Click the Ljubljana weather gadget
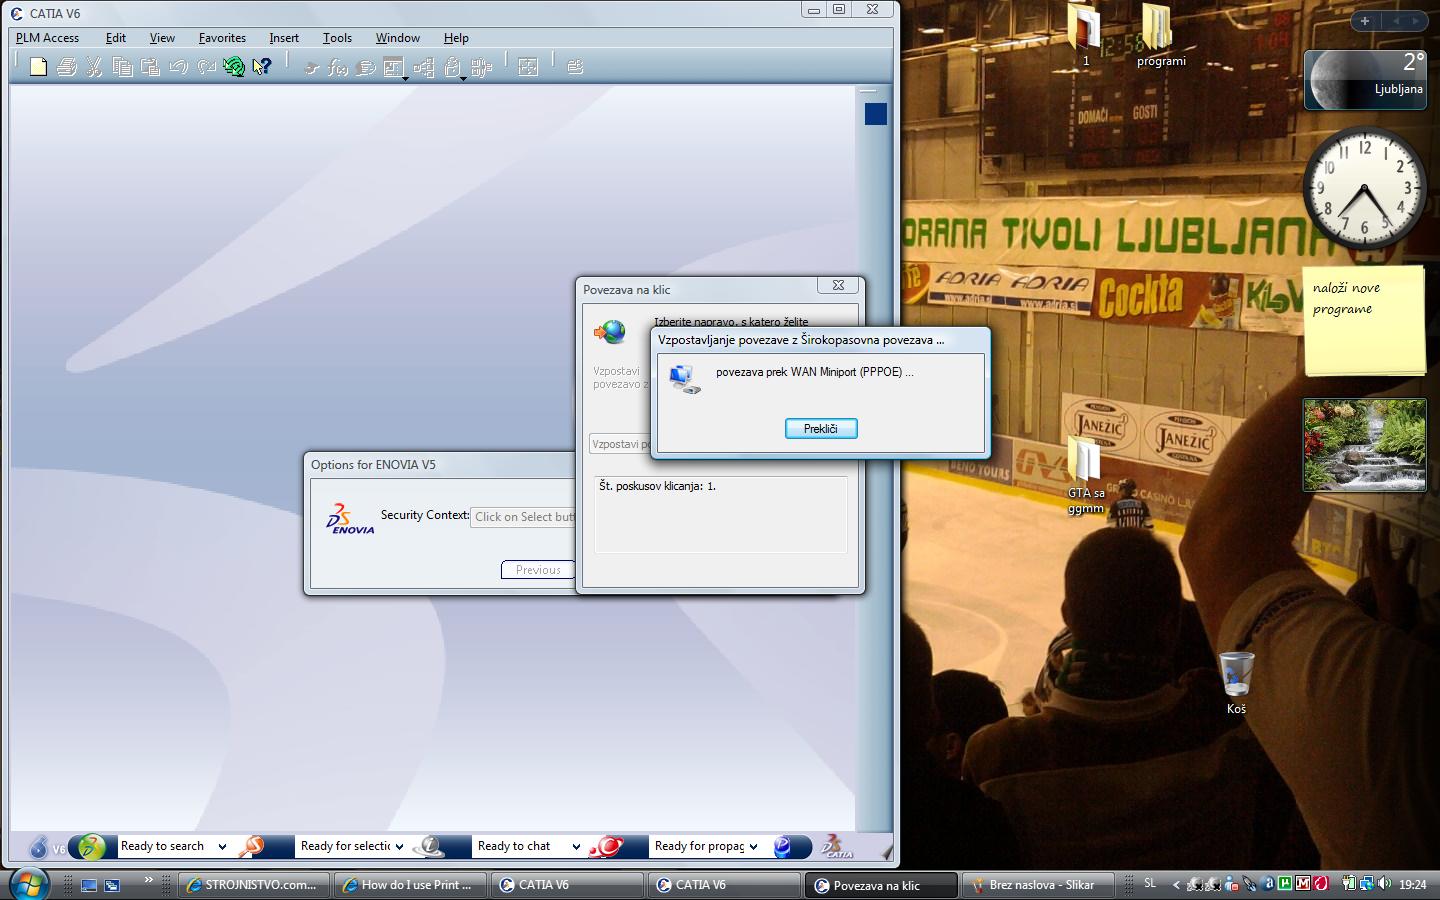The height and width of the screenshot is (900, 1440). [x=1365, y=78]
